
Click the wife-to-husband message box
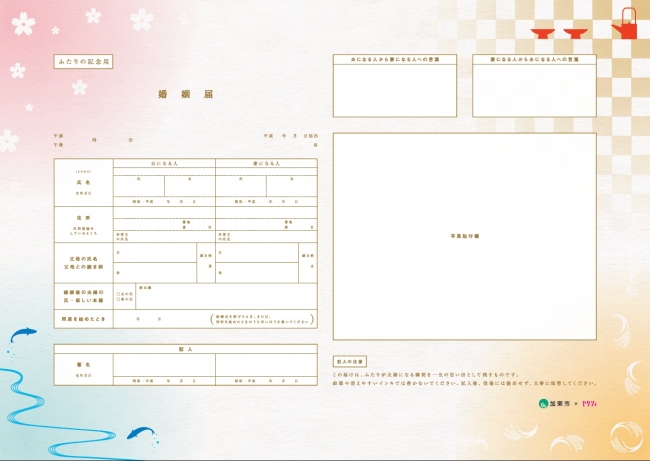[534, 91]
